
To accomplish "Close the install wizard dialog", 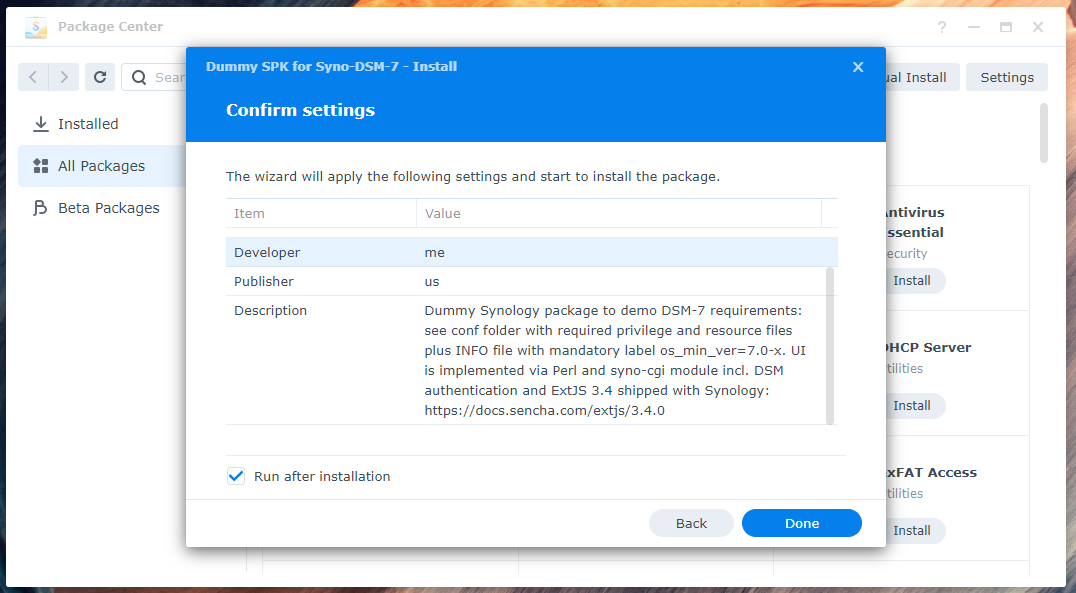I will (x=858, y=67).
